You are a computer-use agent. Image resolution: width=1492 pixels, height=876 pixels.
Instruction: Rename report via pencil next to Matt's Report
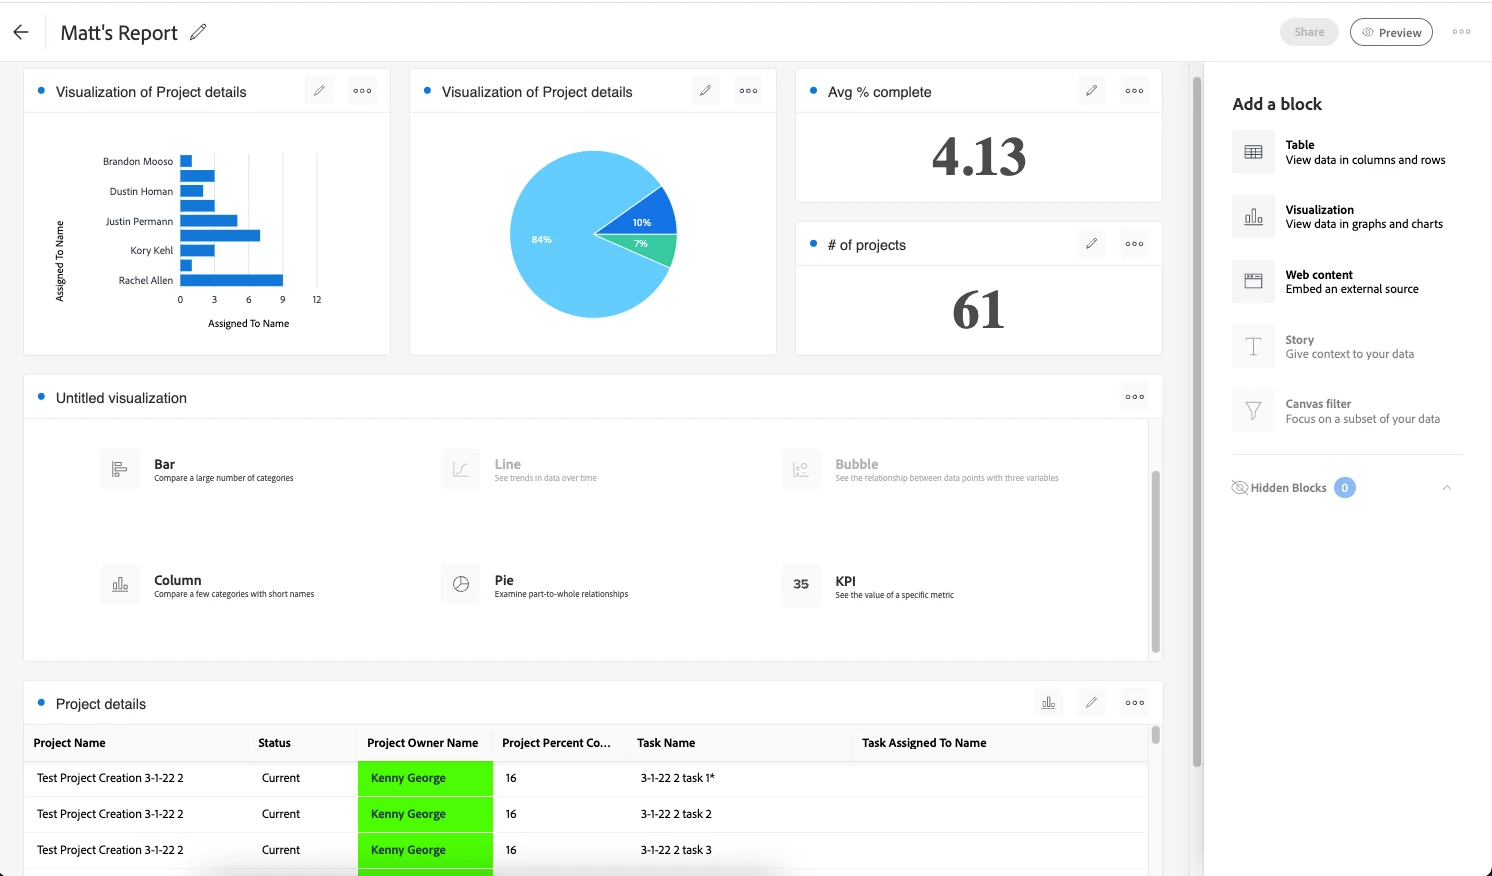(198, 32)
